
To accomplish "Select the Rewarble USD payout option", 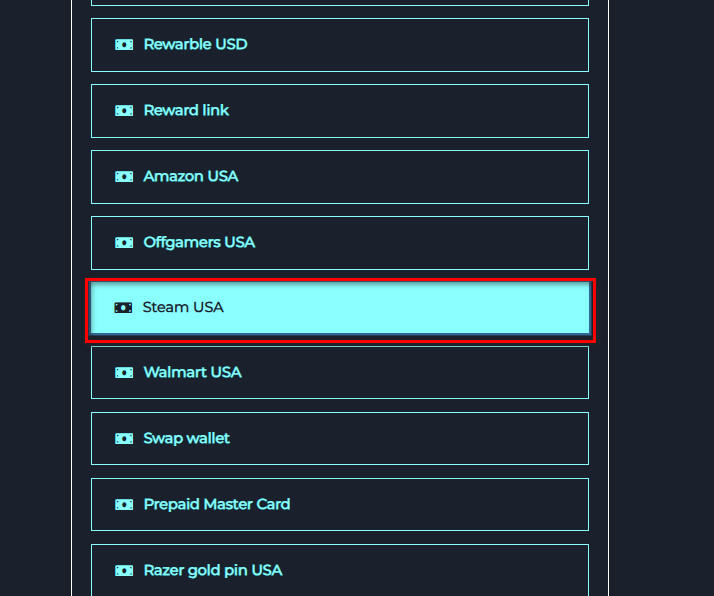I will tap(340, 45).
